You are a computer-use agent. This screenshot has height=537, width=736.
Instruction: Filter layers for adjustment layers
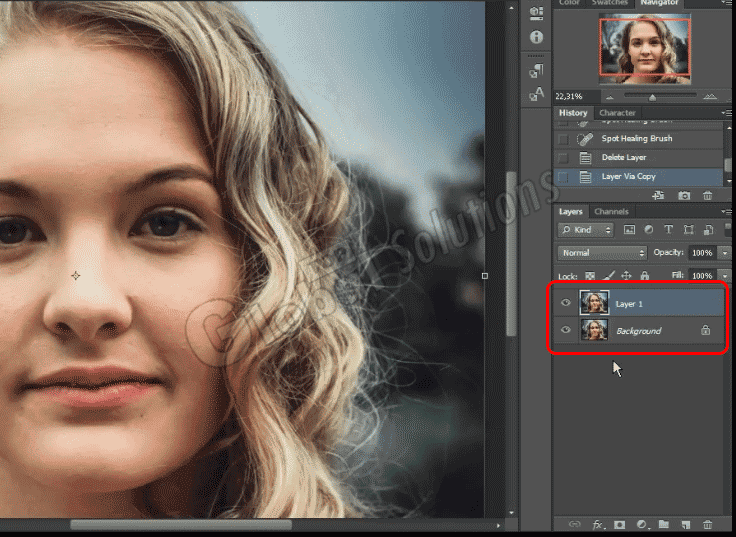[649, 230]
